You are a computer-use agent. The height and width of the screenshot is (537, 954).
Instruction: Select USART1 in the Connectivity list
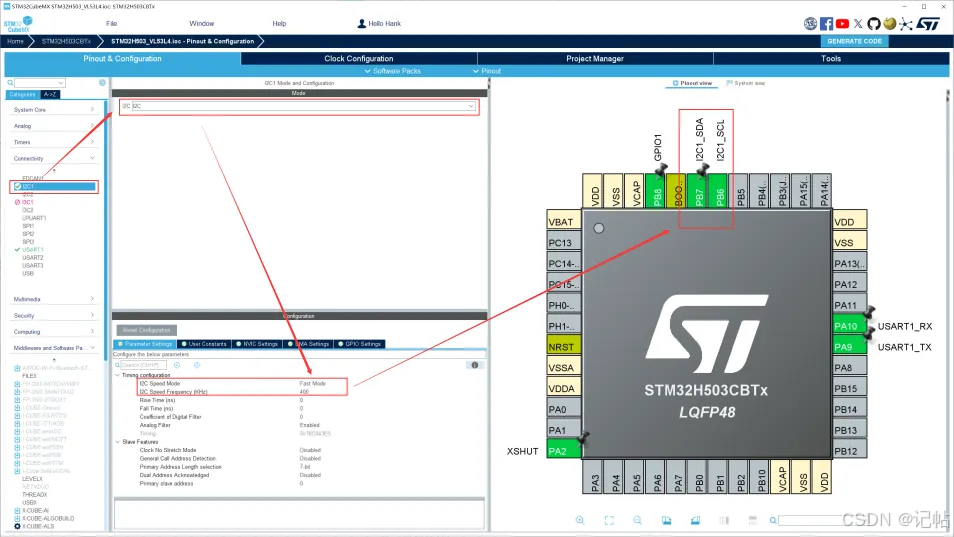(x=33, y=250)
